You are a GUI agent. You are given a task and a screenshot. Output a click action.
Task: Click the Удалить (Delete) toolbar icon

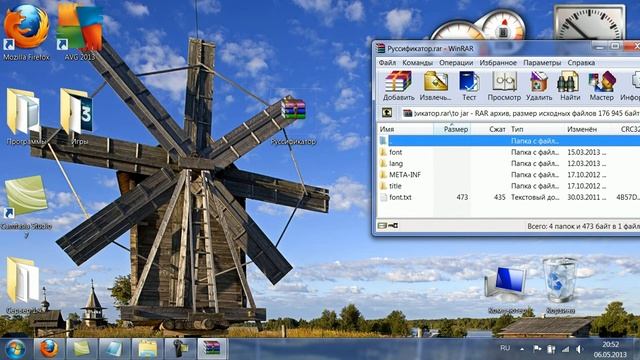pyautogui.click(x=539, y=86)
